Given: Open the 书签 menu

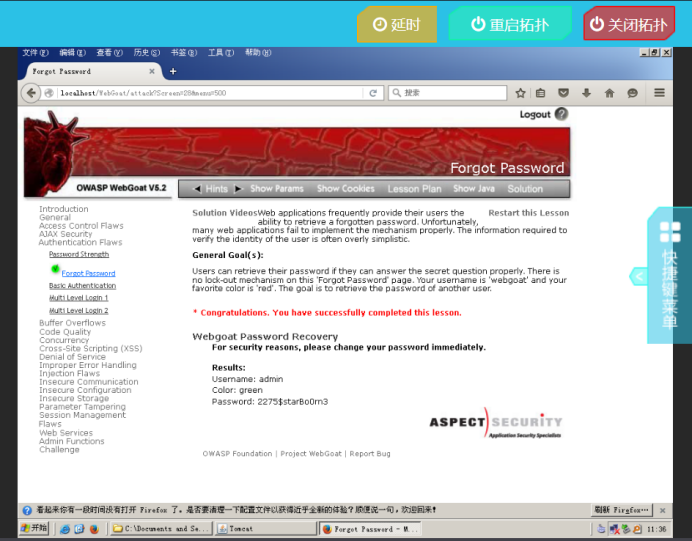Looking at the screenshot, I should [x=184, y=53].
